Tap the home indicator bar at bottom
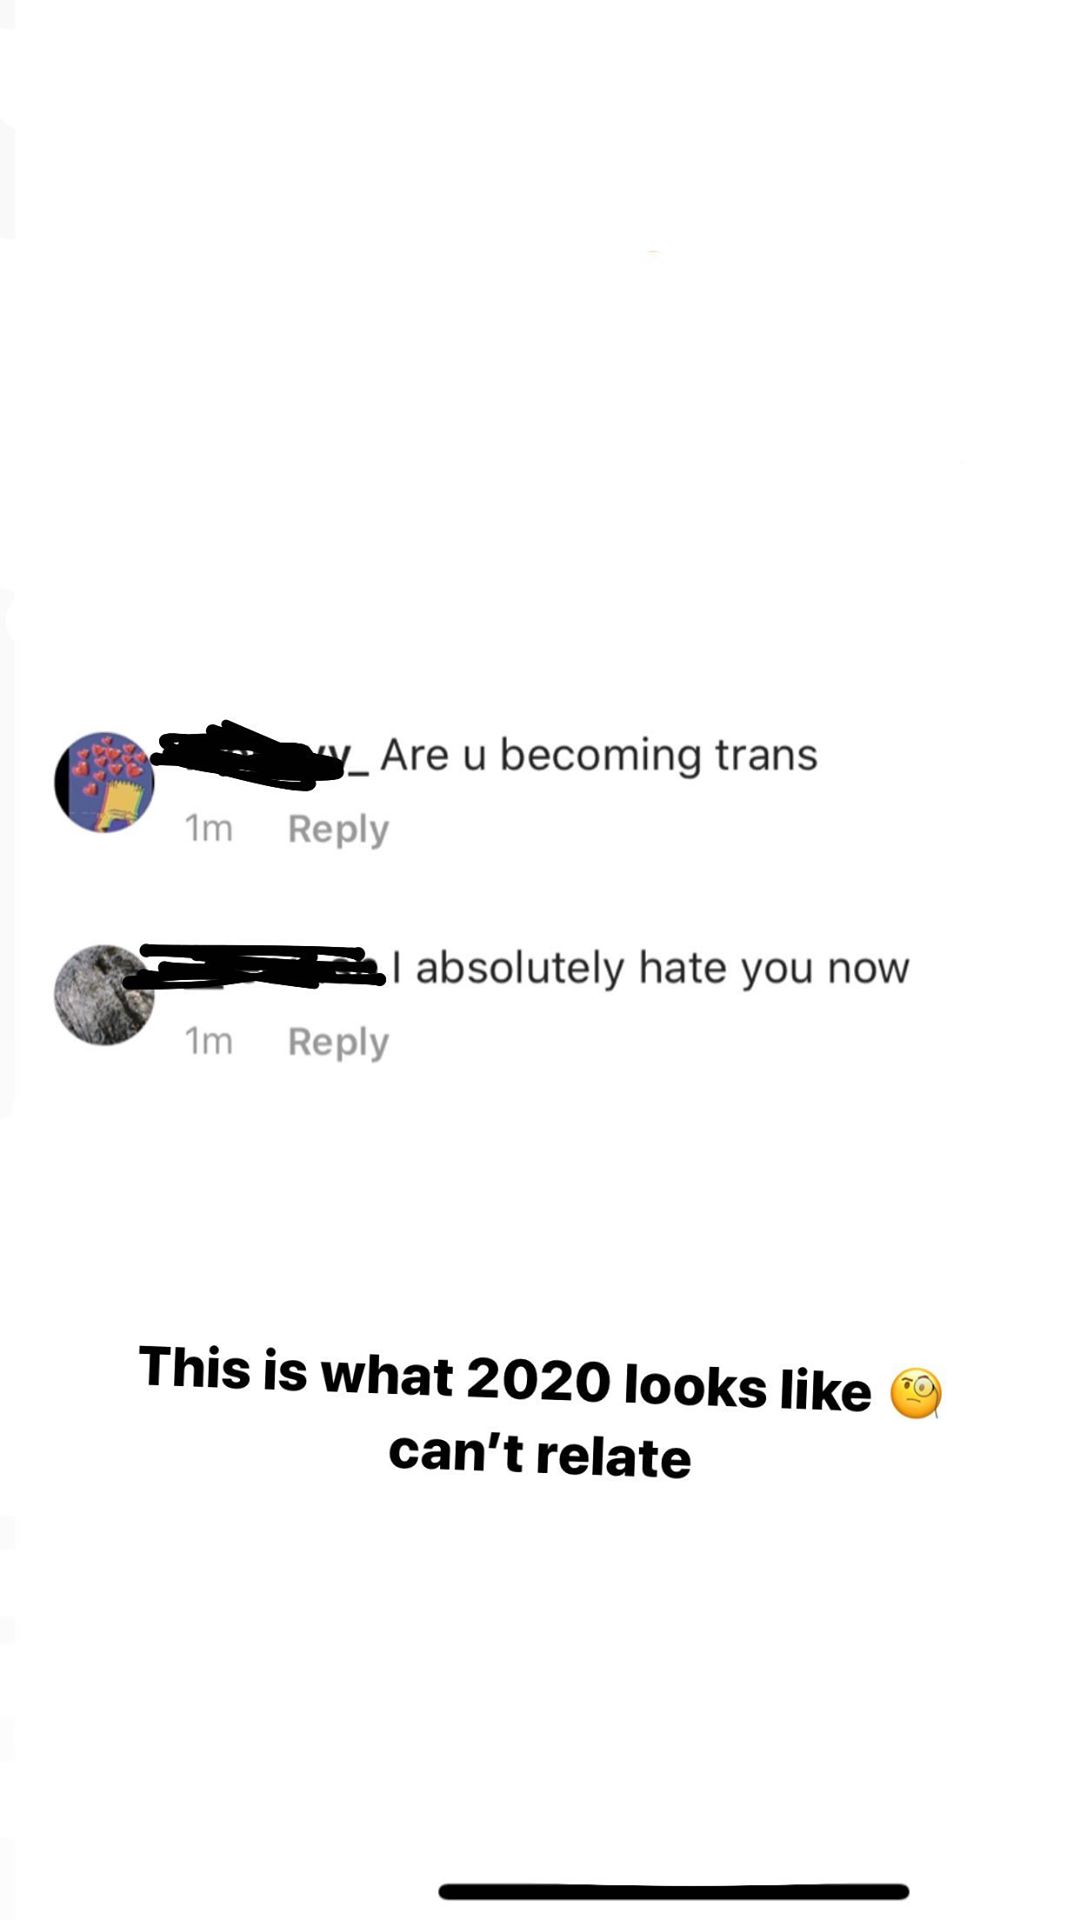Viewport: 1080px width, 1920px height. coord(674,1891)
